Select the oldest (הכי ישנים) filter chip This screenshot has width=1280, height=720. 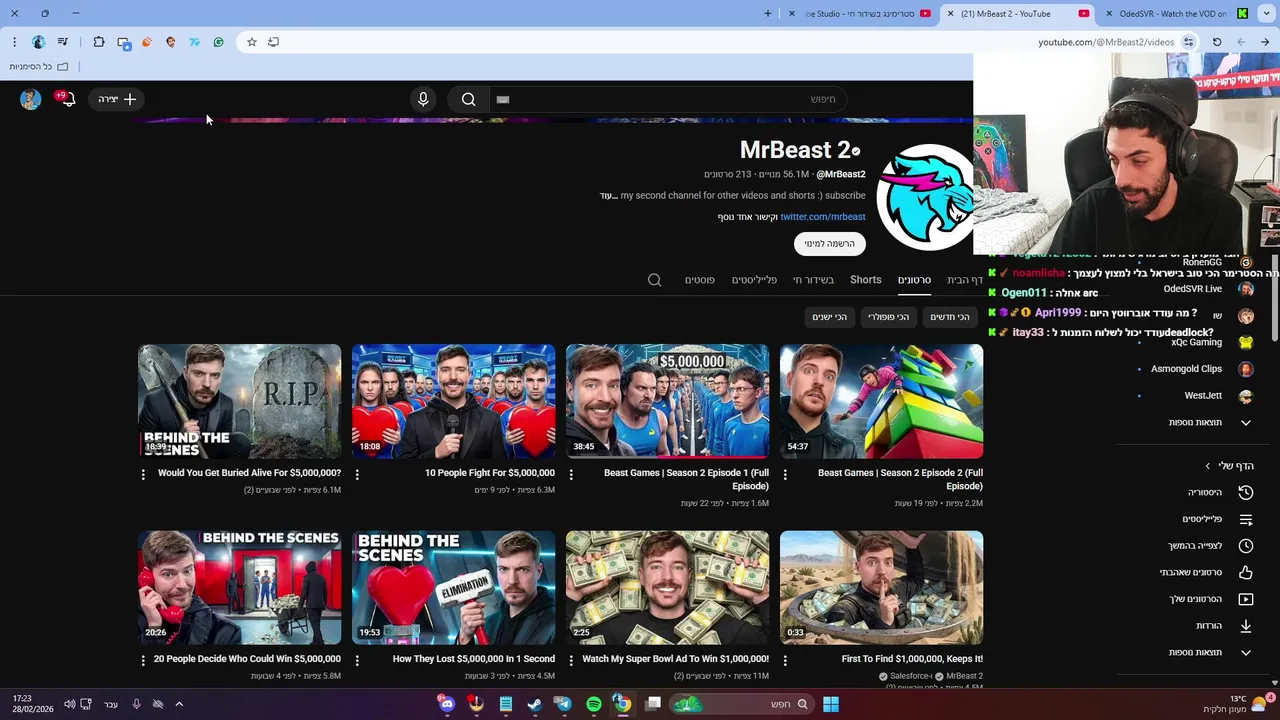[x=829, y=317]
